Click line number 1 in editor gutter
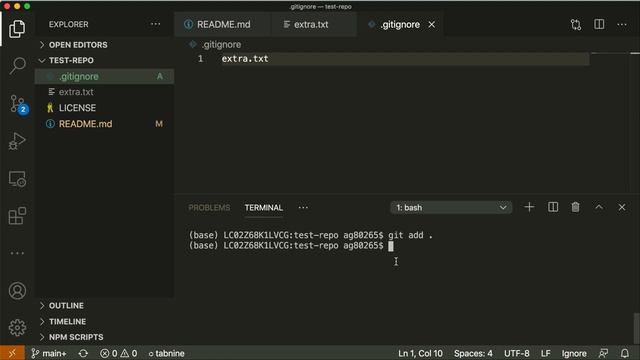Screen dimensions: 640x360 (200, 59)
